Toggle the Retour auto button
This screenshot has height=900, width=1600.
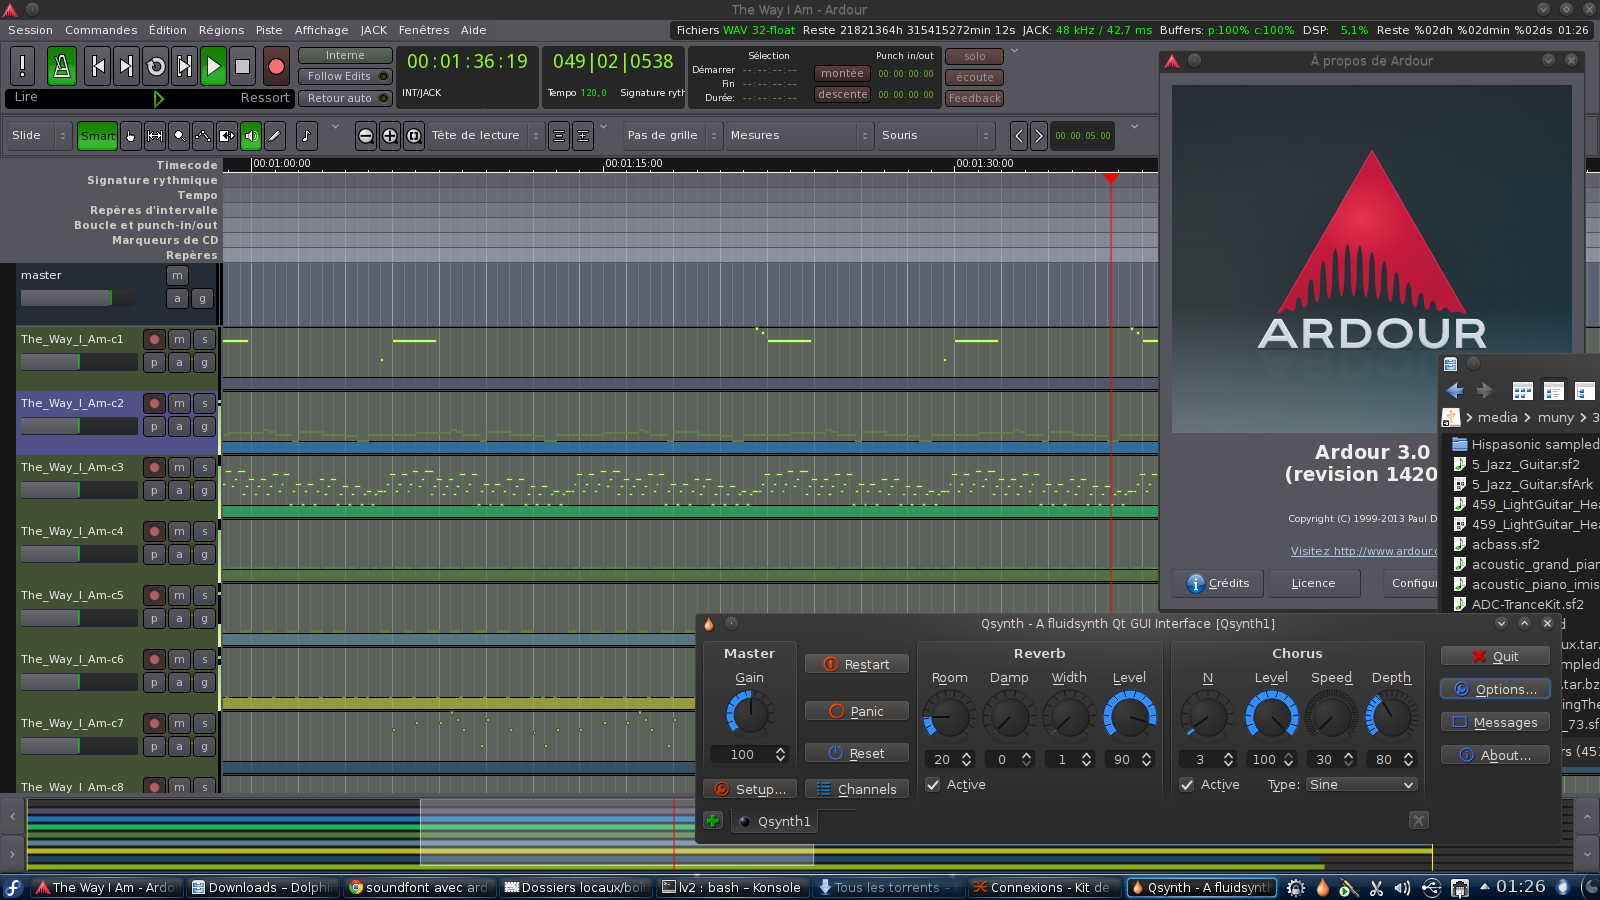[x=345, y=98]
